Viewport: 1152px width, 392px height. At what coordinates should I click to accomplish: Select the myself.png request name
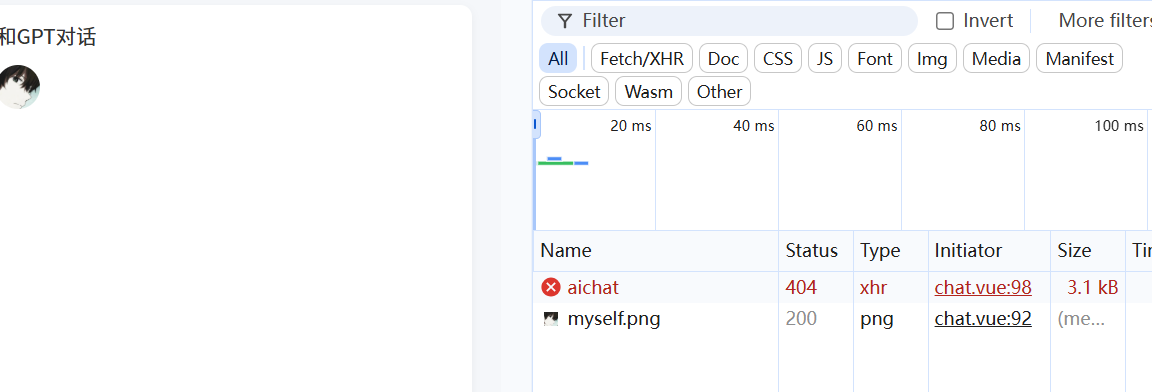(614, 319)
